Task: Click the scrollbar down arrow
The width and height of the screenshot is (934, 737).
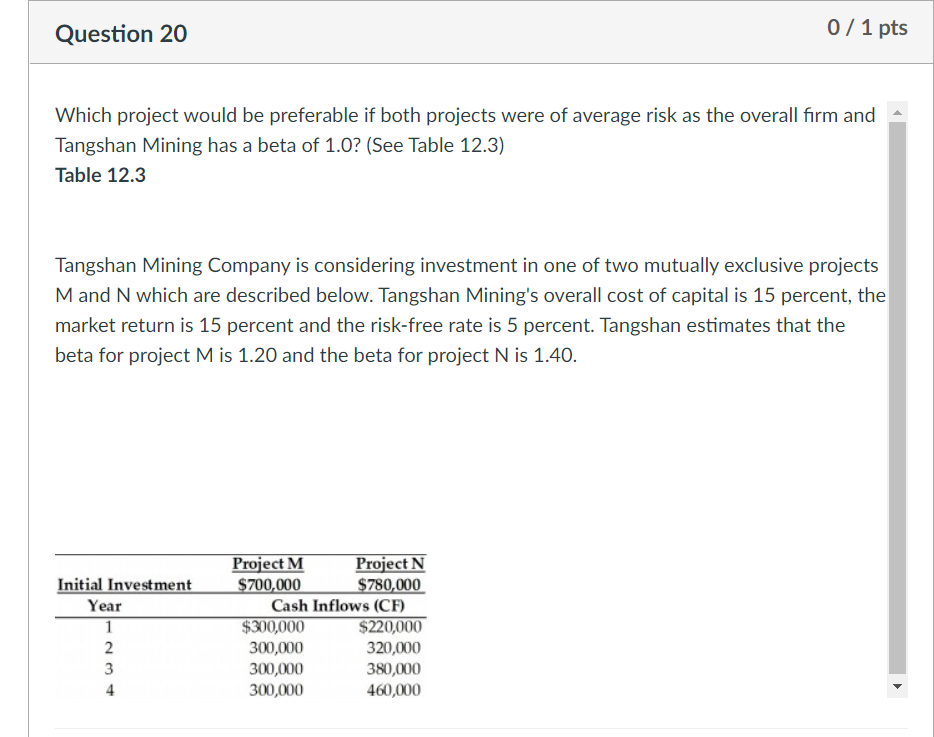Action: click(x=897, y=685)
